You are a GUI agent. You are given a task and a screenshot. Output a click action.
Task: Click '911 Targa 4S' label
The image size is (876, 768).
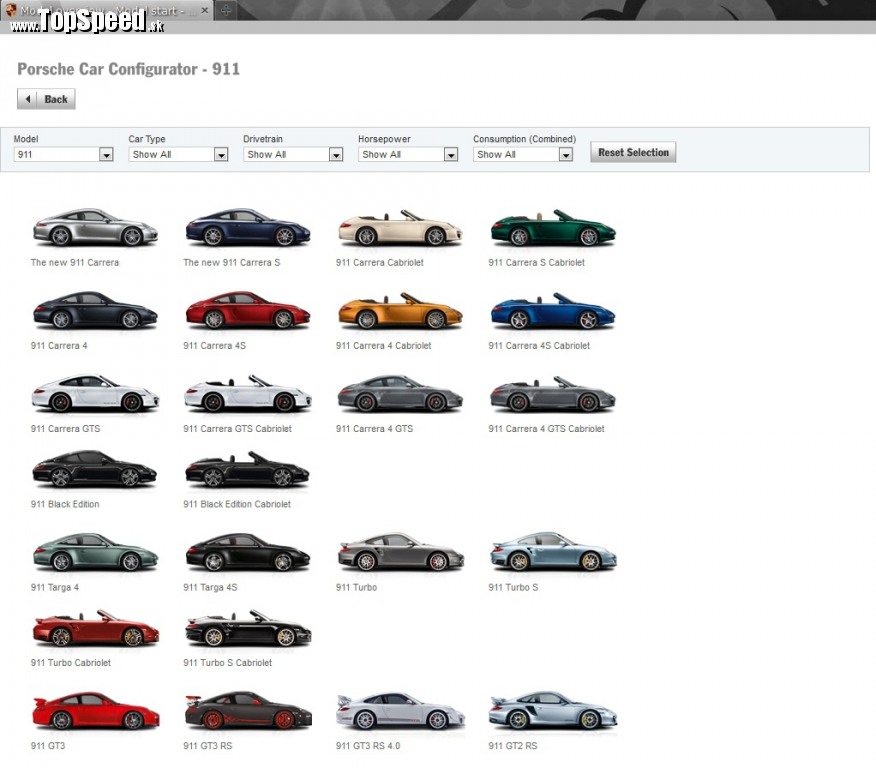[x=210, y=587]
